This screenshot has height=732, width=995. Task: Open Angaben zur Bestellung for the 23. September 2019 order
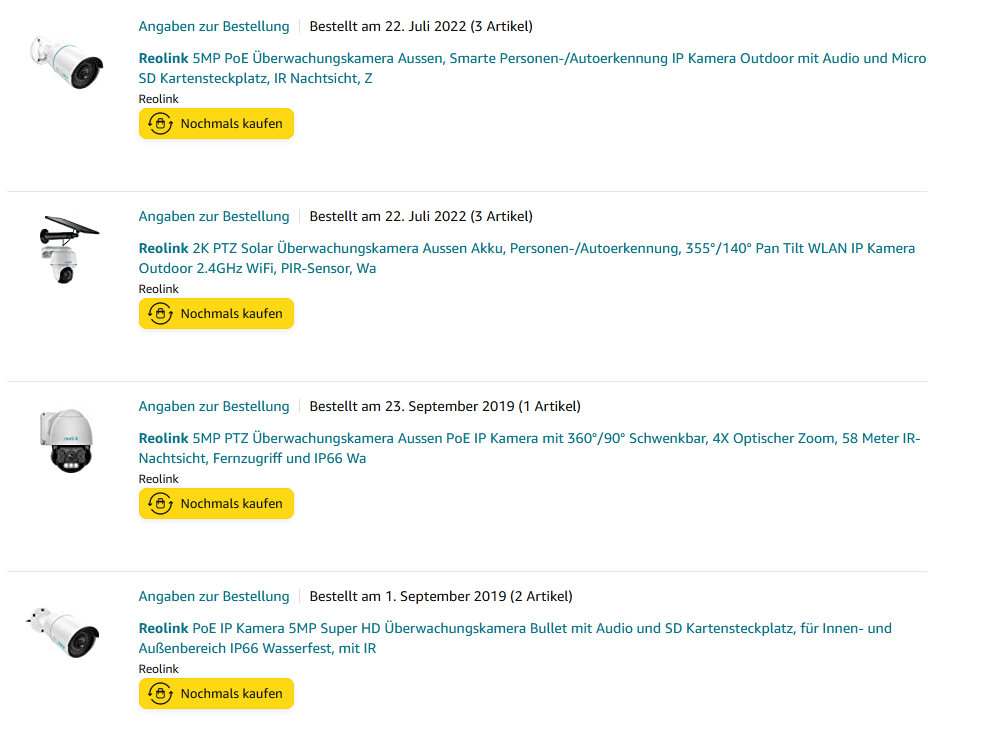(214, 407)
